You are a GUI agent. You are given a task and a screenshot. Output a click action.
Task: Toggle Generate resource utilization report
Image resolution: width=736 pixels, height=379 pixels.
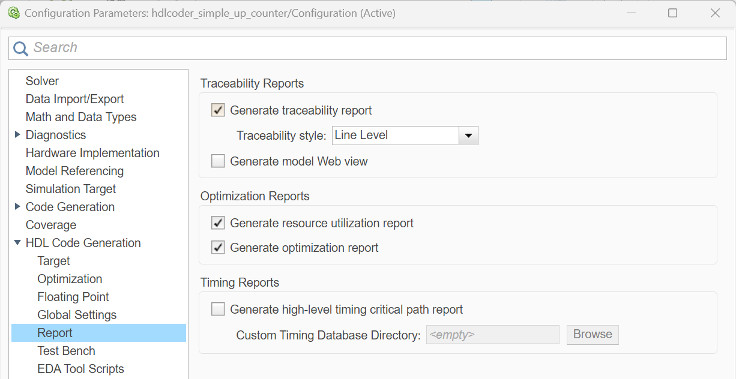(x=218, y=223)
